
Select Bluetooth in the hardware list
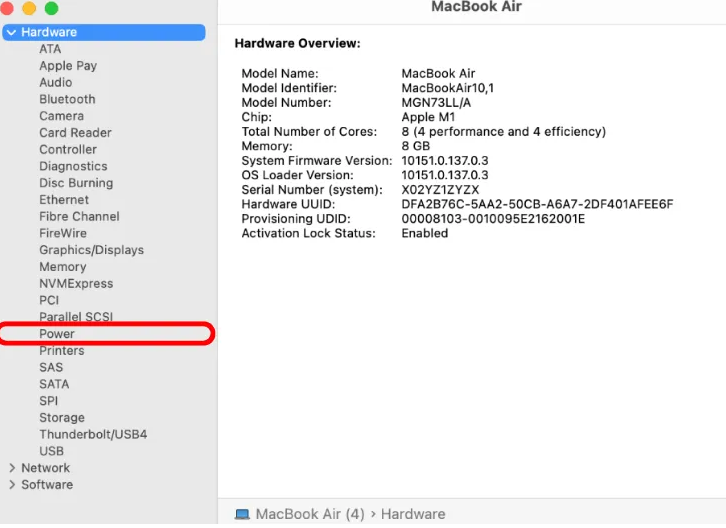(x=67, y=99)
